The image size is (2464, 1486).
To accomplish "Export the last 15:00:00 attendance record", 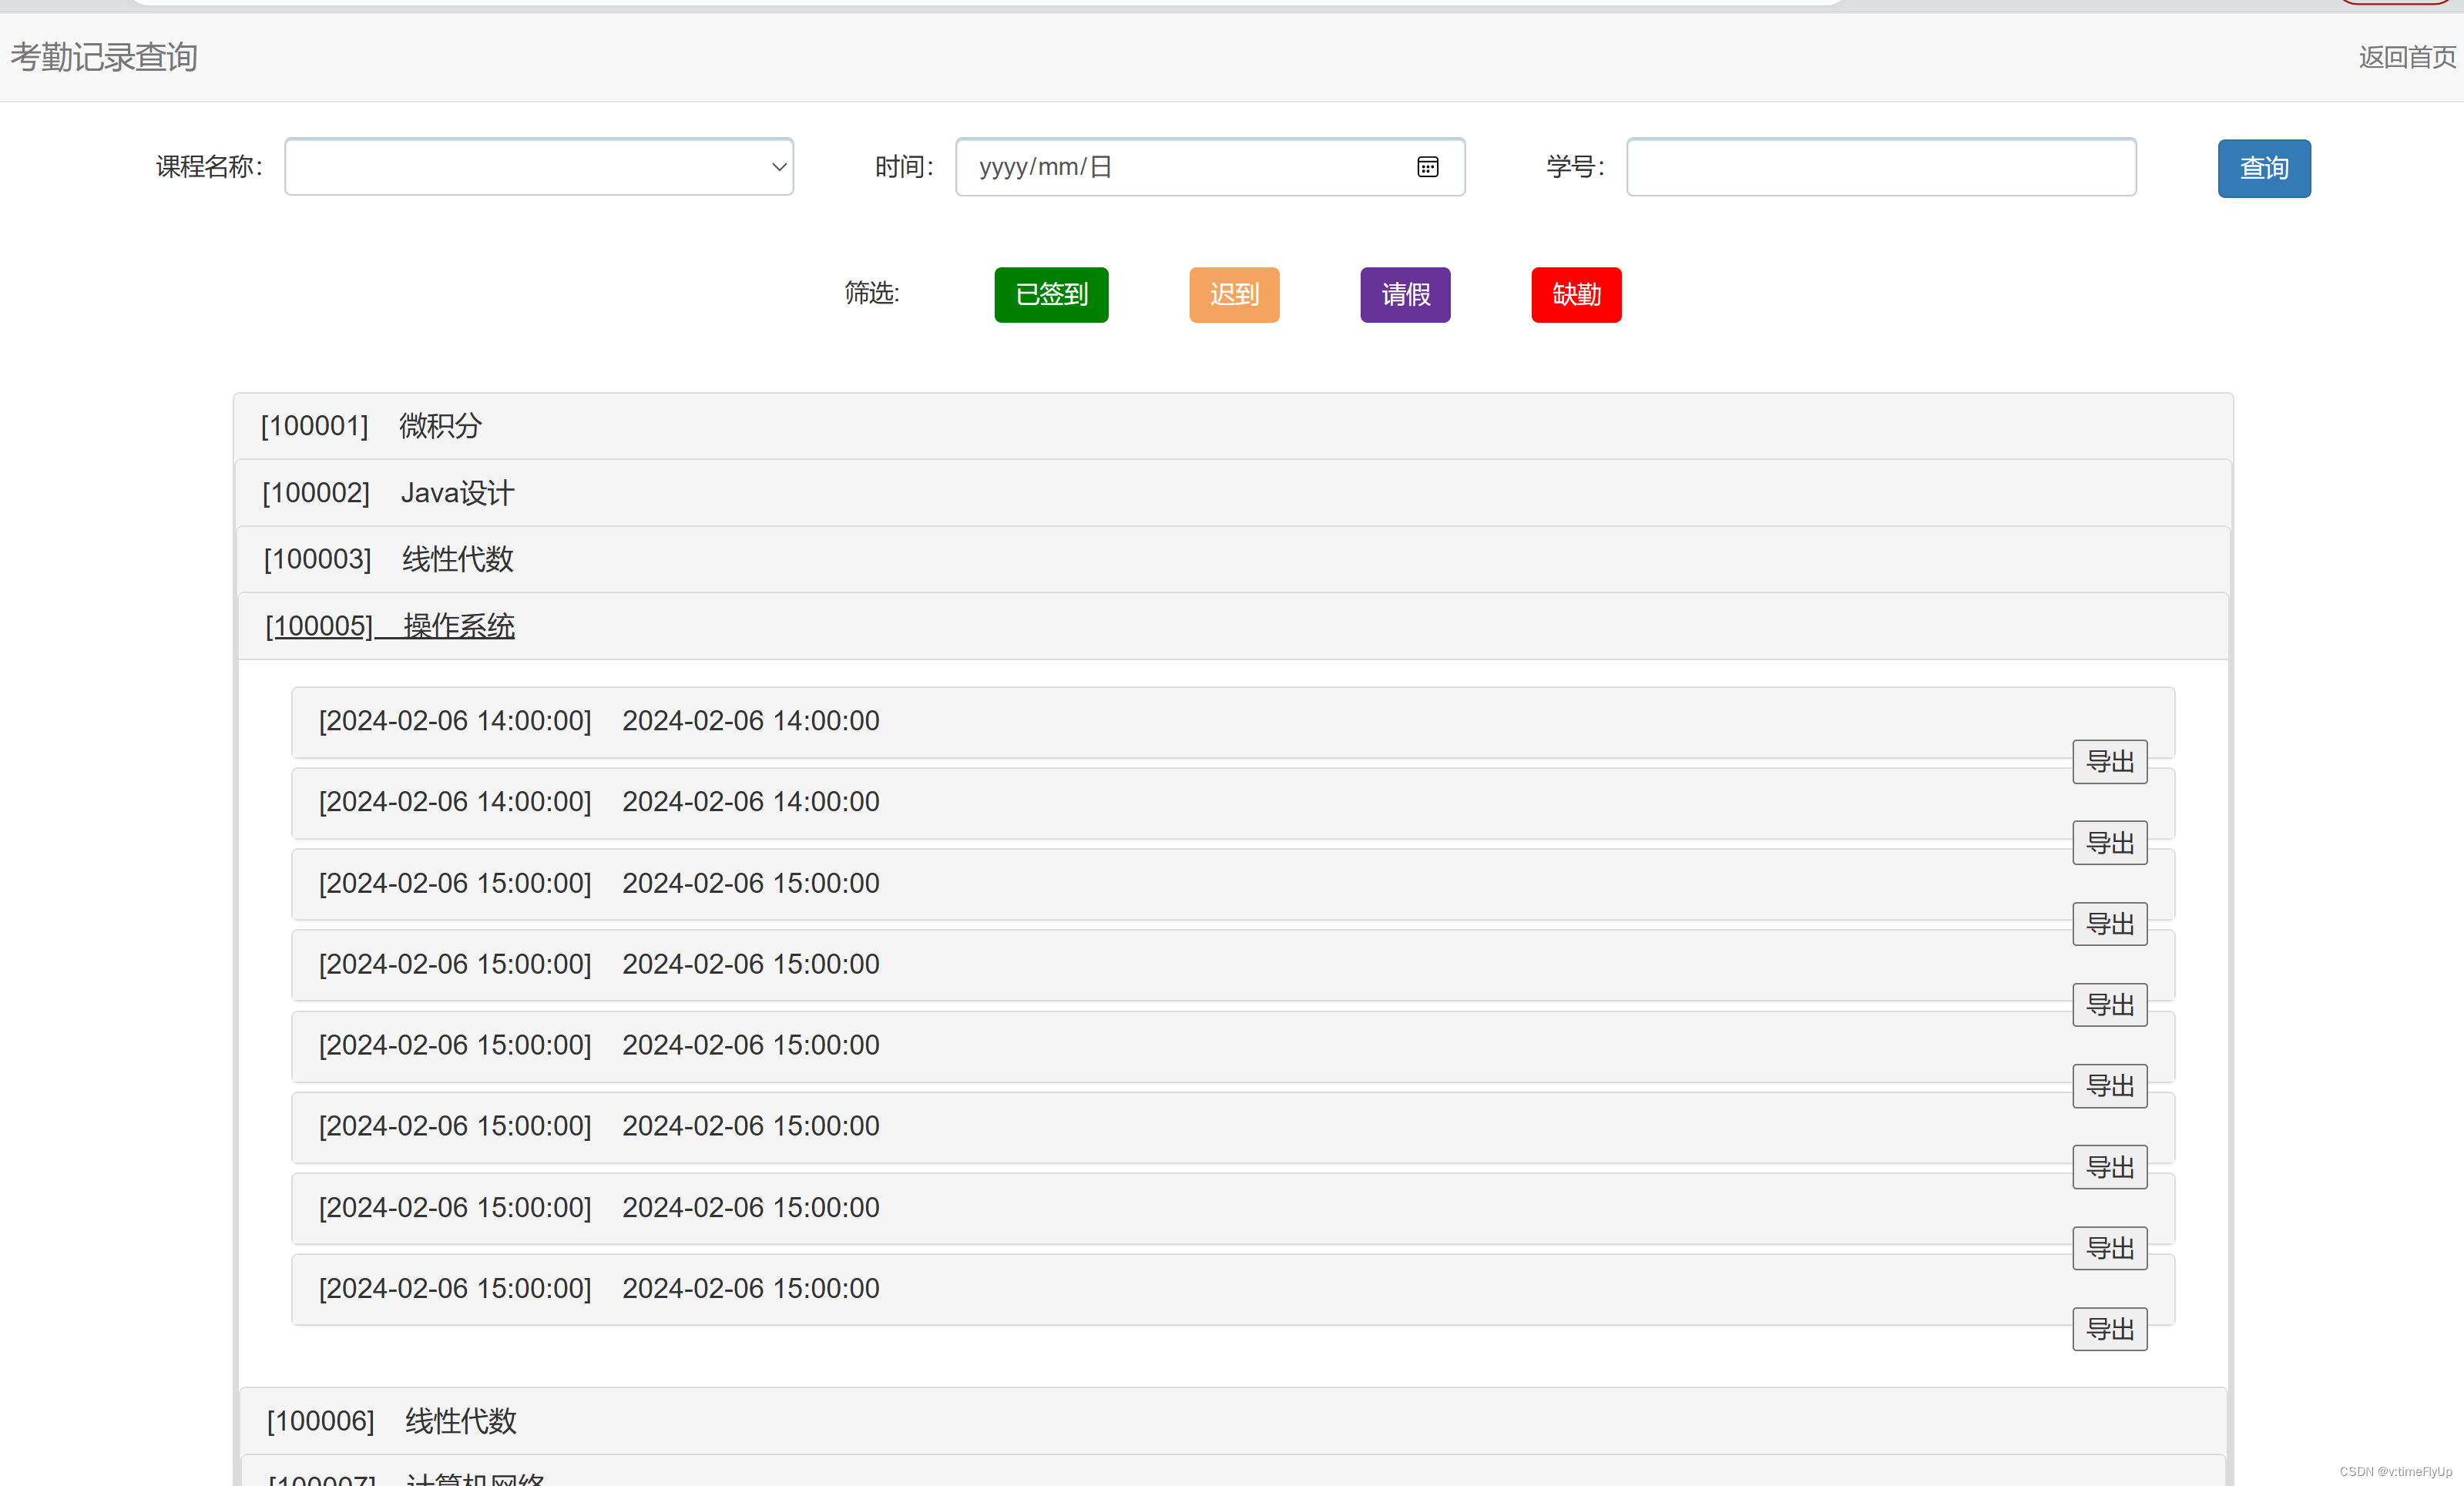I will coord(2109,1329).
